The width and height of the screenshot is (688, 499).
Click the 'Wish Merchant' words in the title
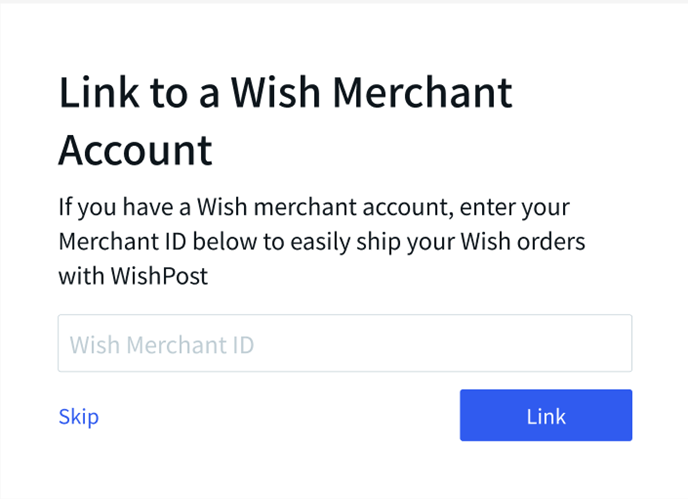(372, 92)
